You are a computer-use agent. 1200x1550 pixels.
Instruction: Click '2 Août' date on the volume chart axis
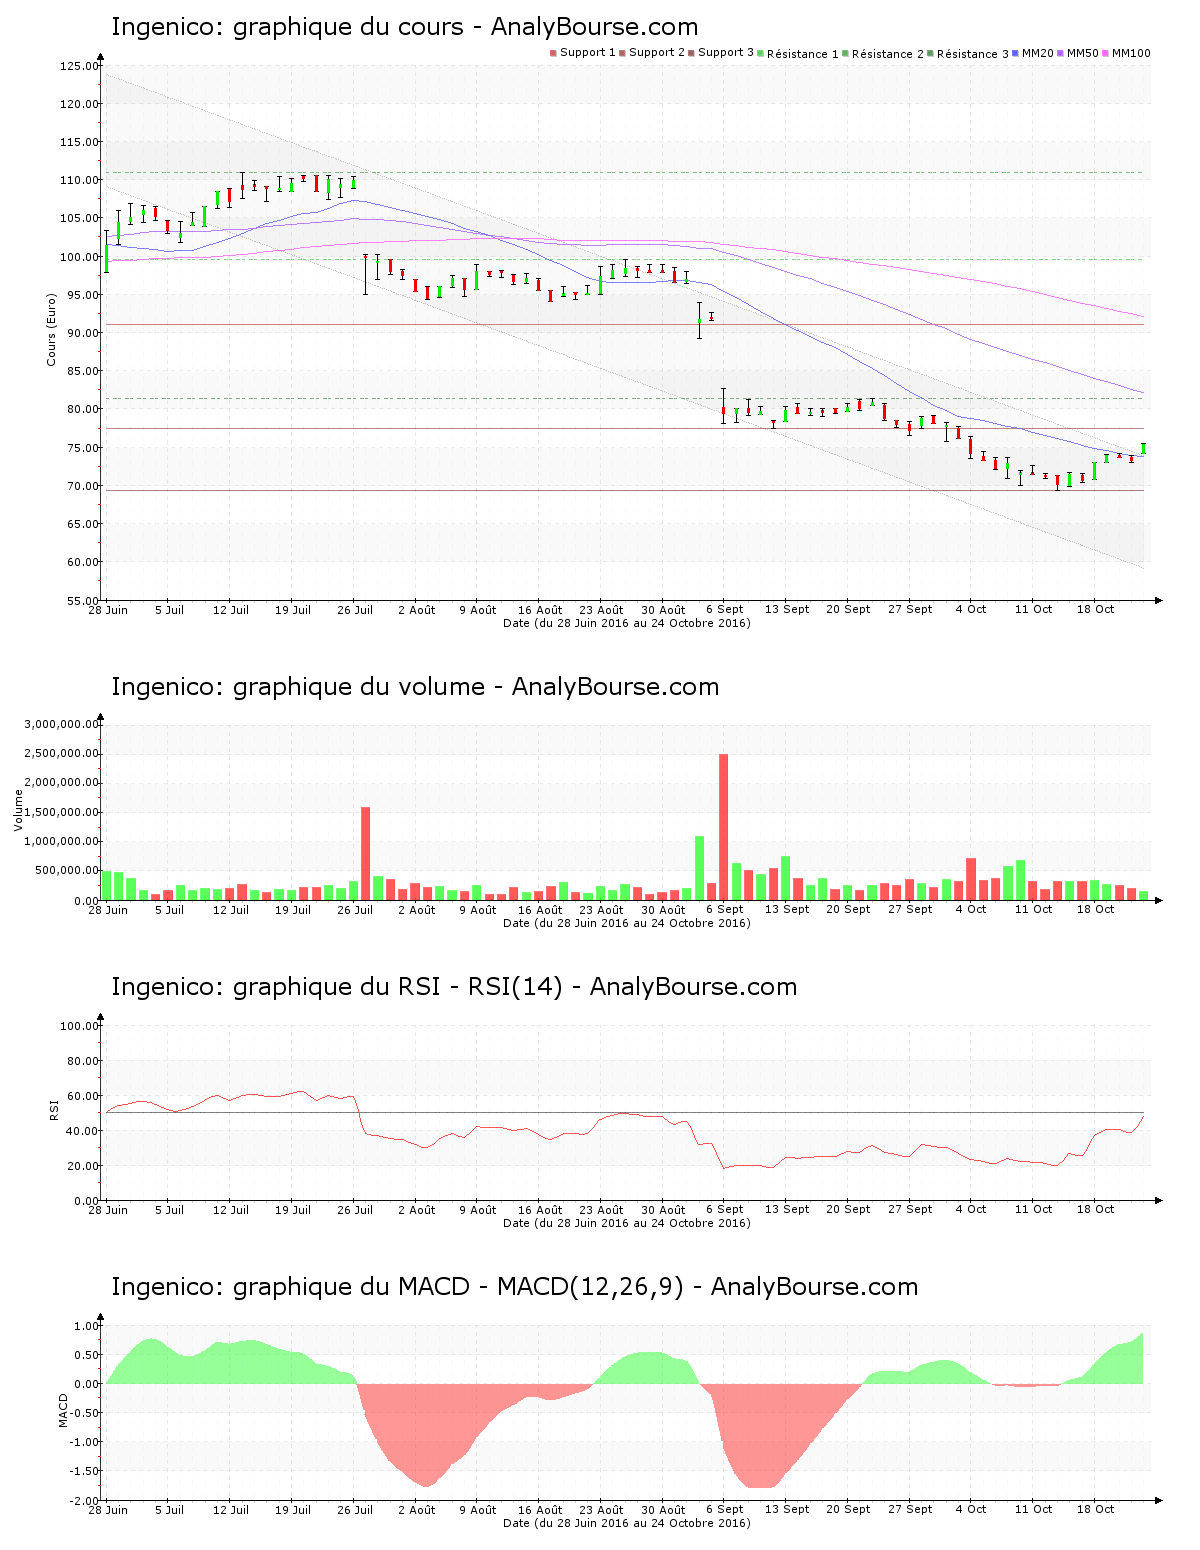416,910
